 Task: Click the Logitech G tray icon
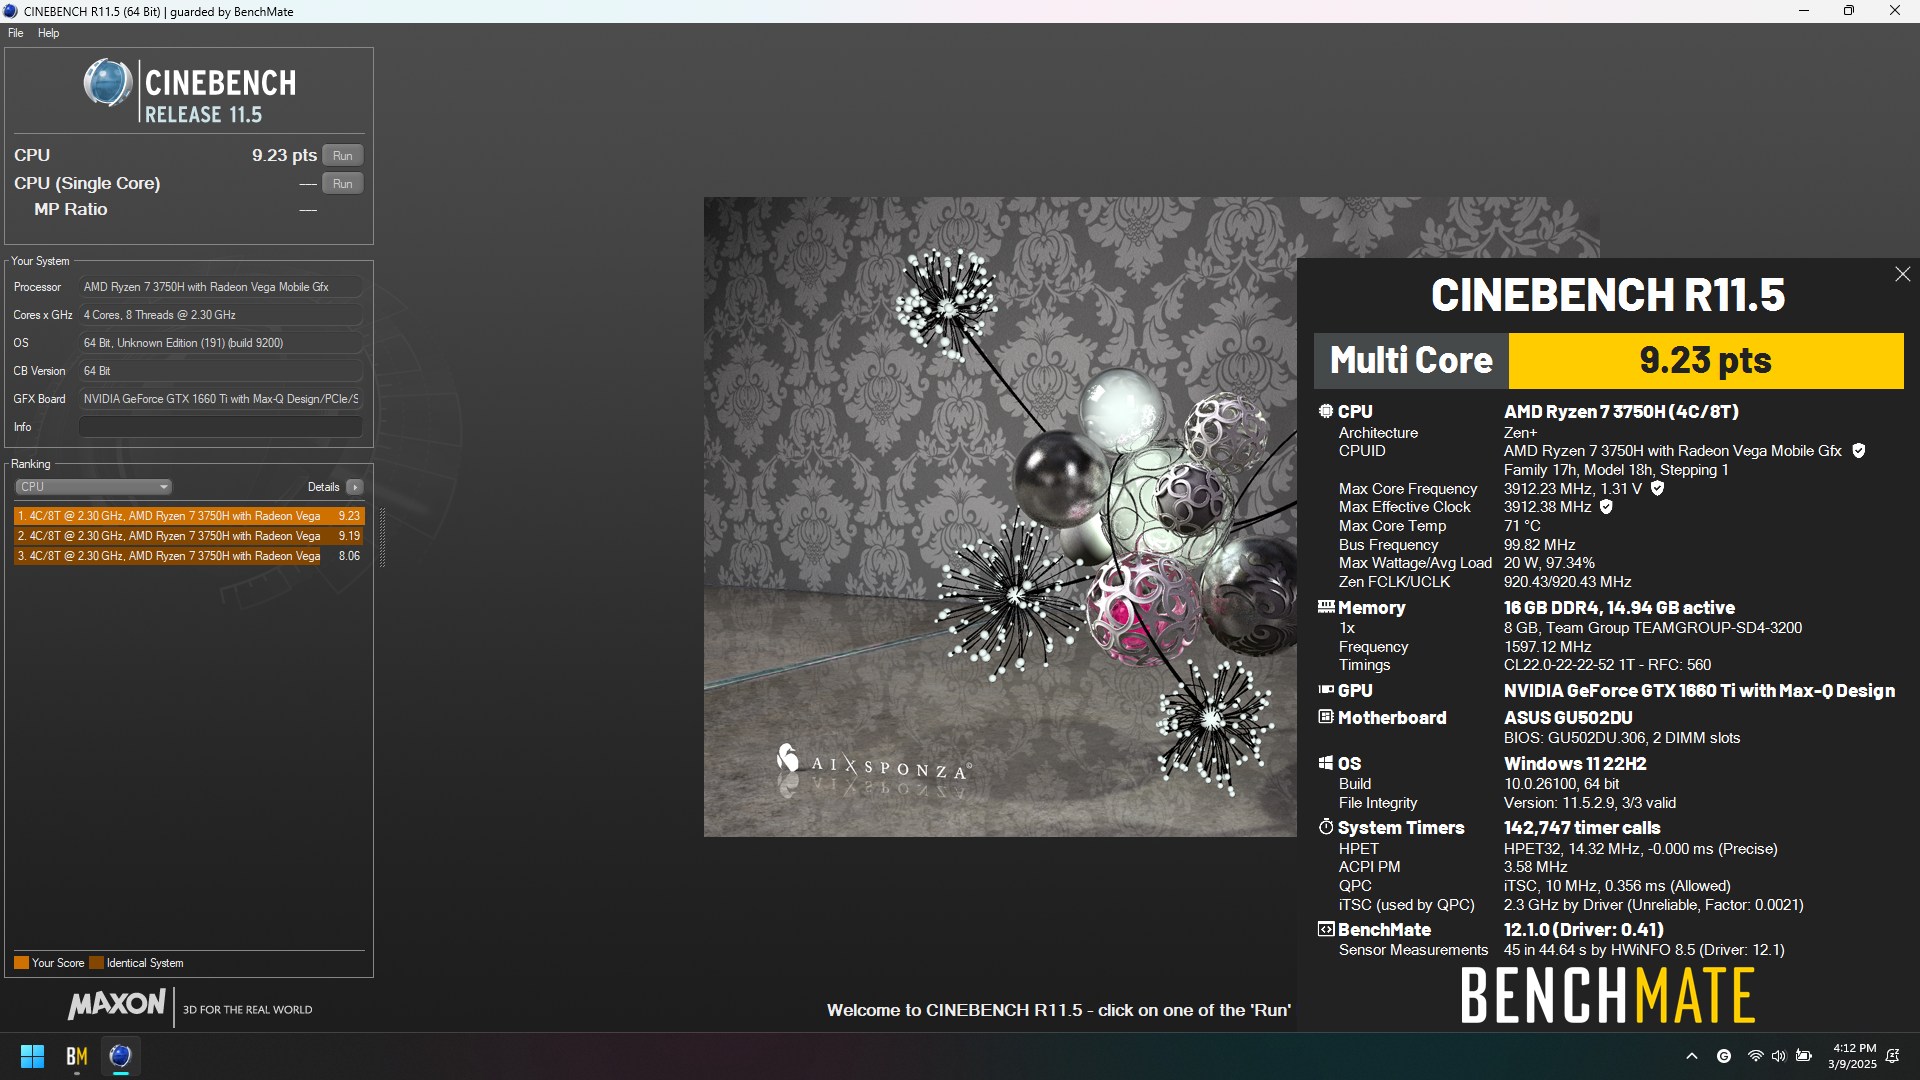tap(1724, 1056)
